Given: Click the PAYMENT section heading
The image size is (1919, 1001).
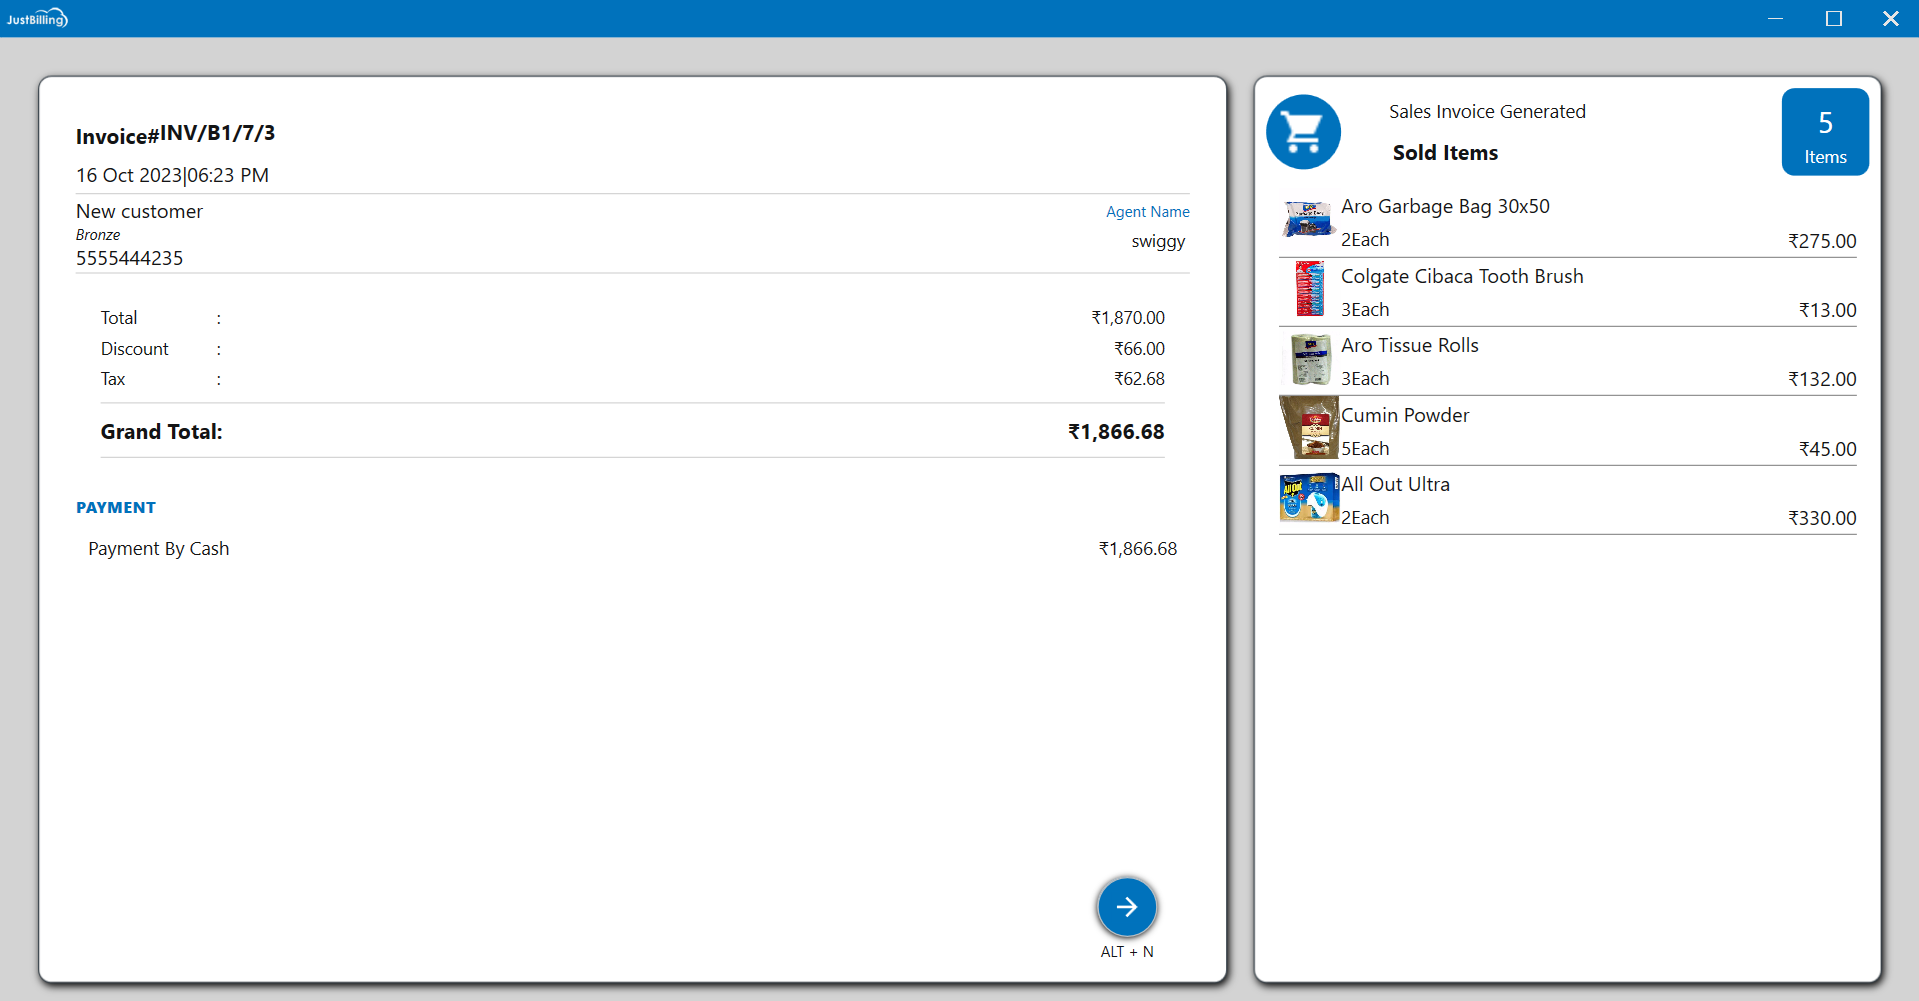Looking at the screenshot, I should (x=116, y=508).
